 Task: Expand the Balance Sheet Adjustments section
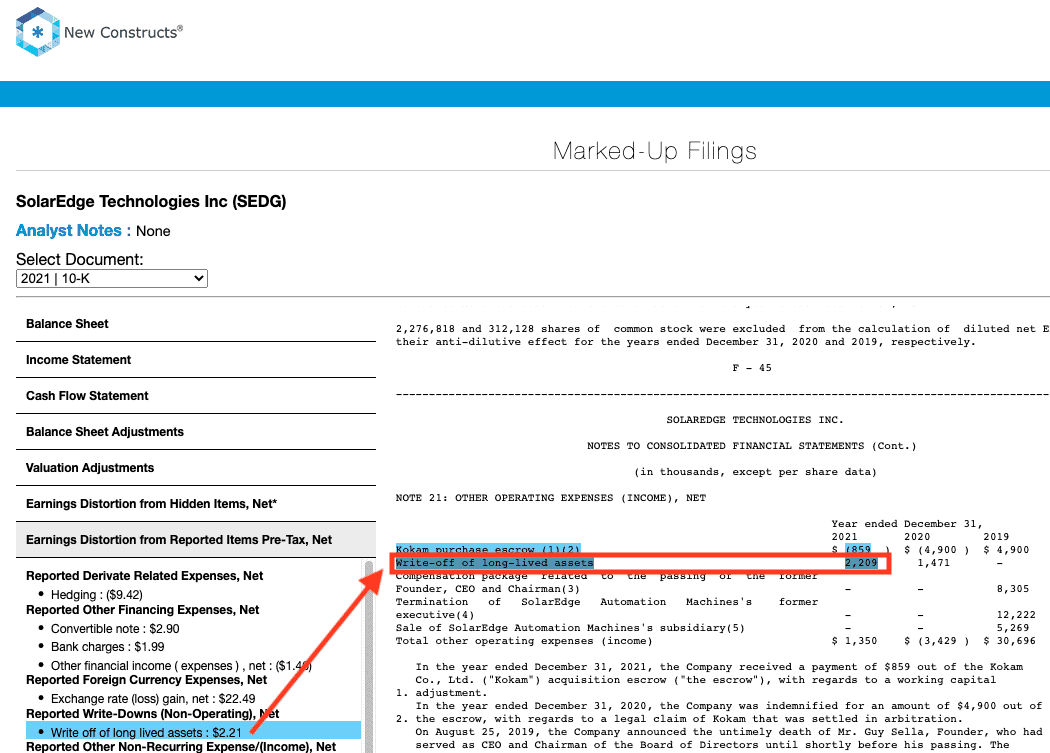(x=196, y=432)
